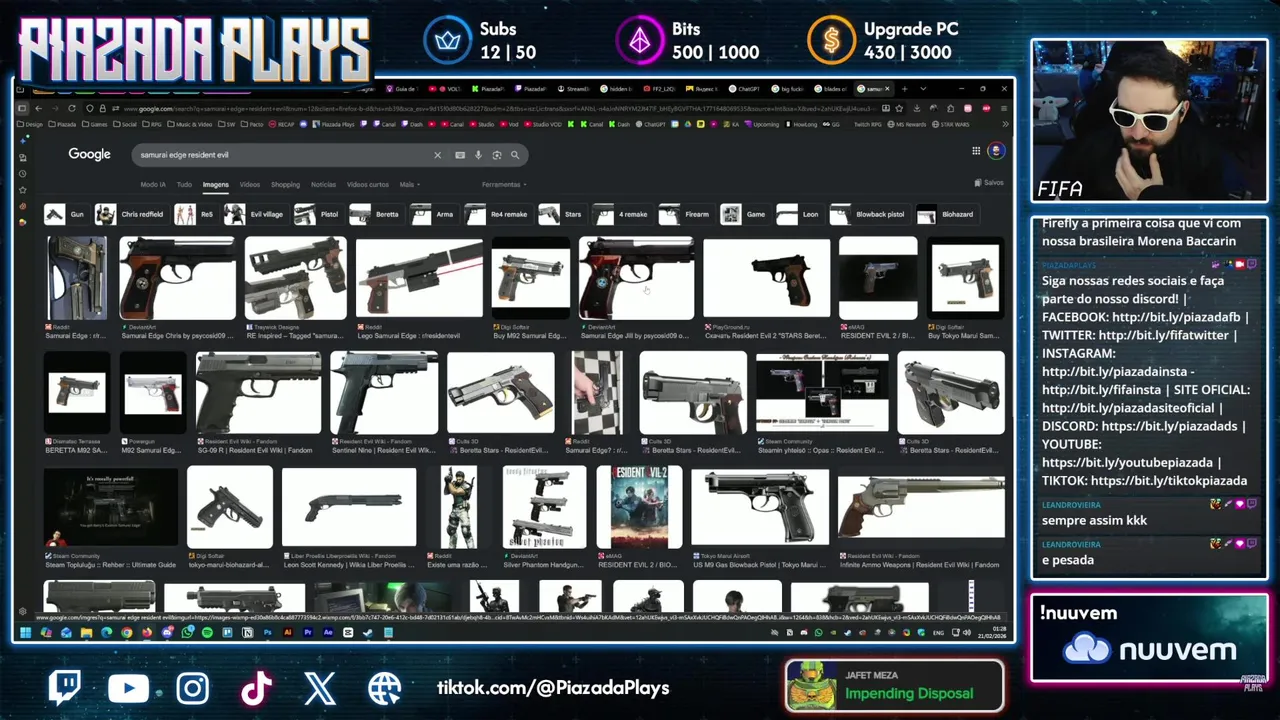Open the Mais dropdown in Google tabs
The image size is (1280, 720).
[409, 185]
